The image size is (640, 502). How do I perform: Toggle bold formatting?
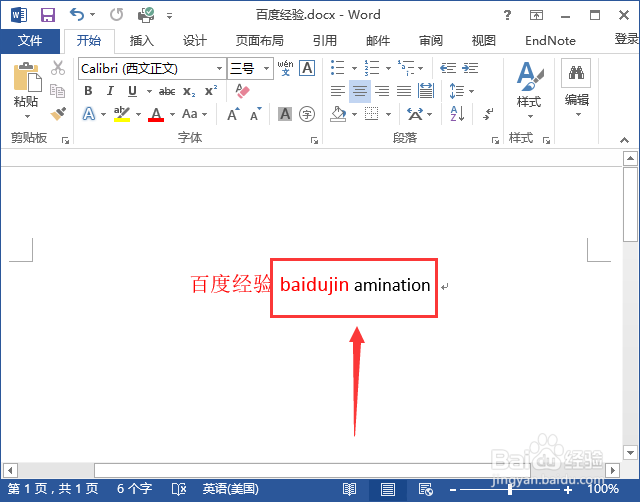pyautogui.click(x=88, y=91)
